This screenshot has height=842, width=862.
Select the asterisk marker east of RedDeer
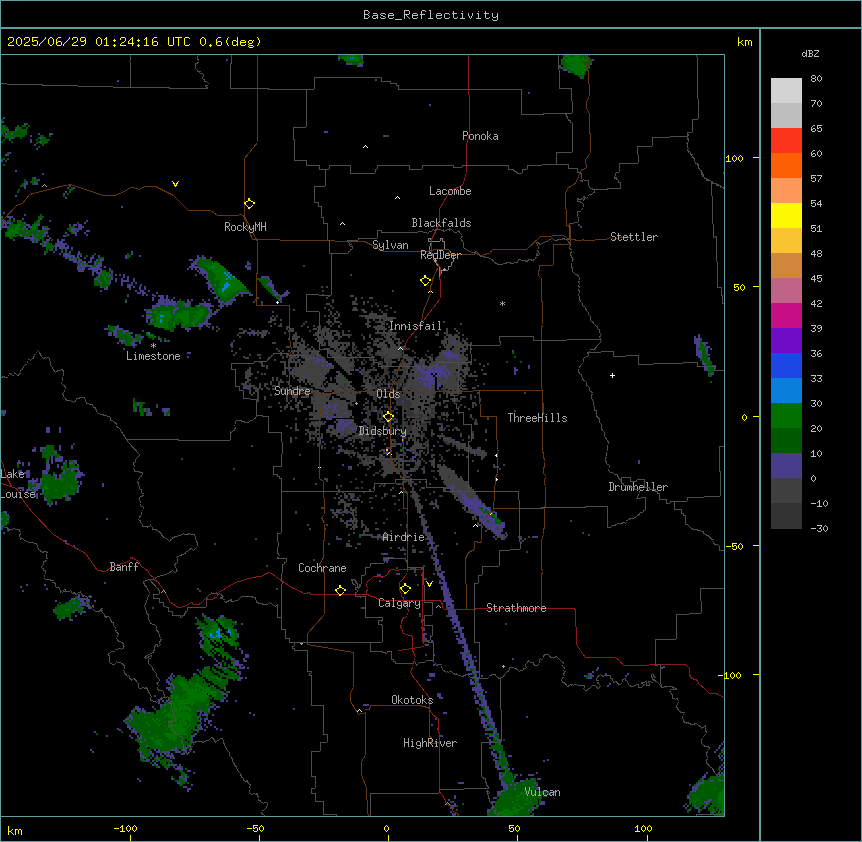pyautogui.click(x=502, y=303)
